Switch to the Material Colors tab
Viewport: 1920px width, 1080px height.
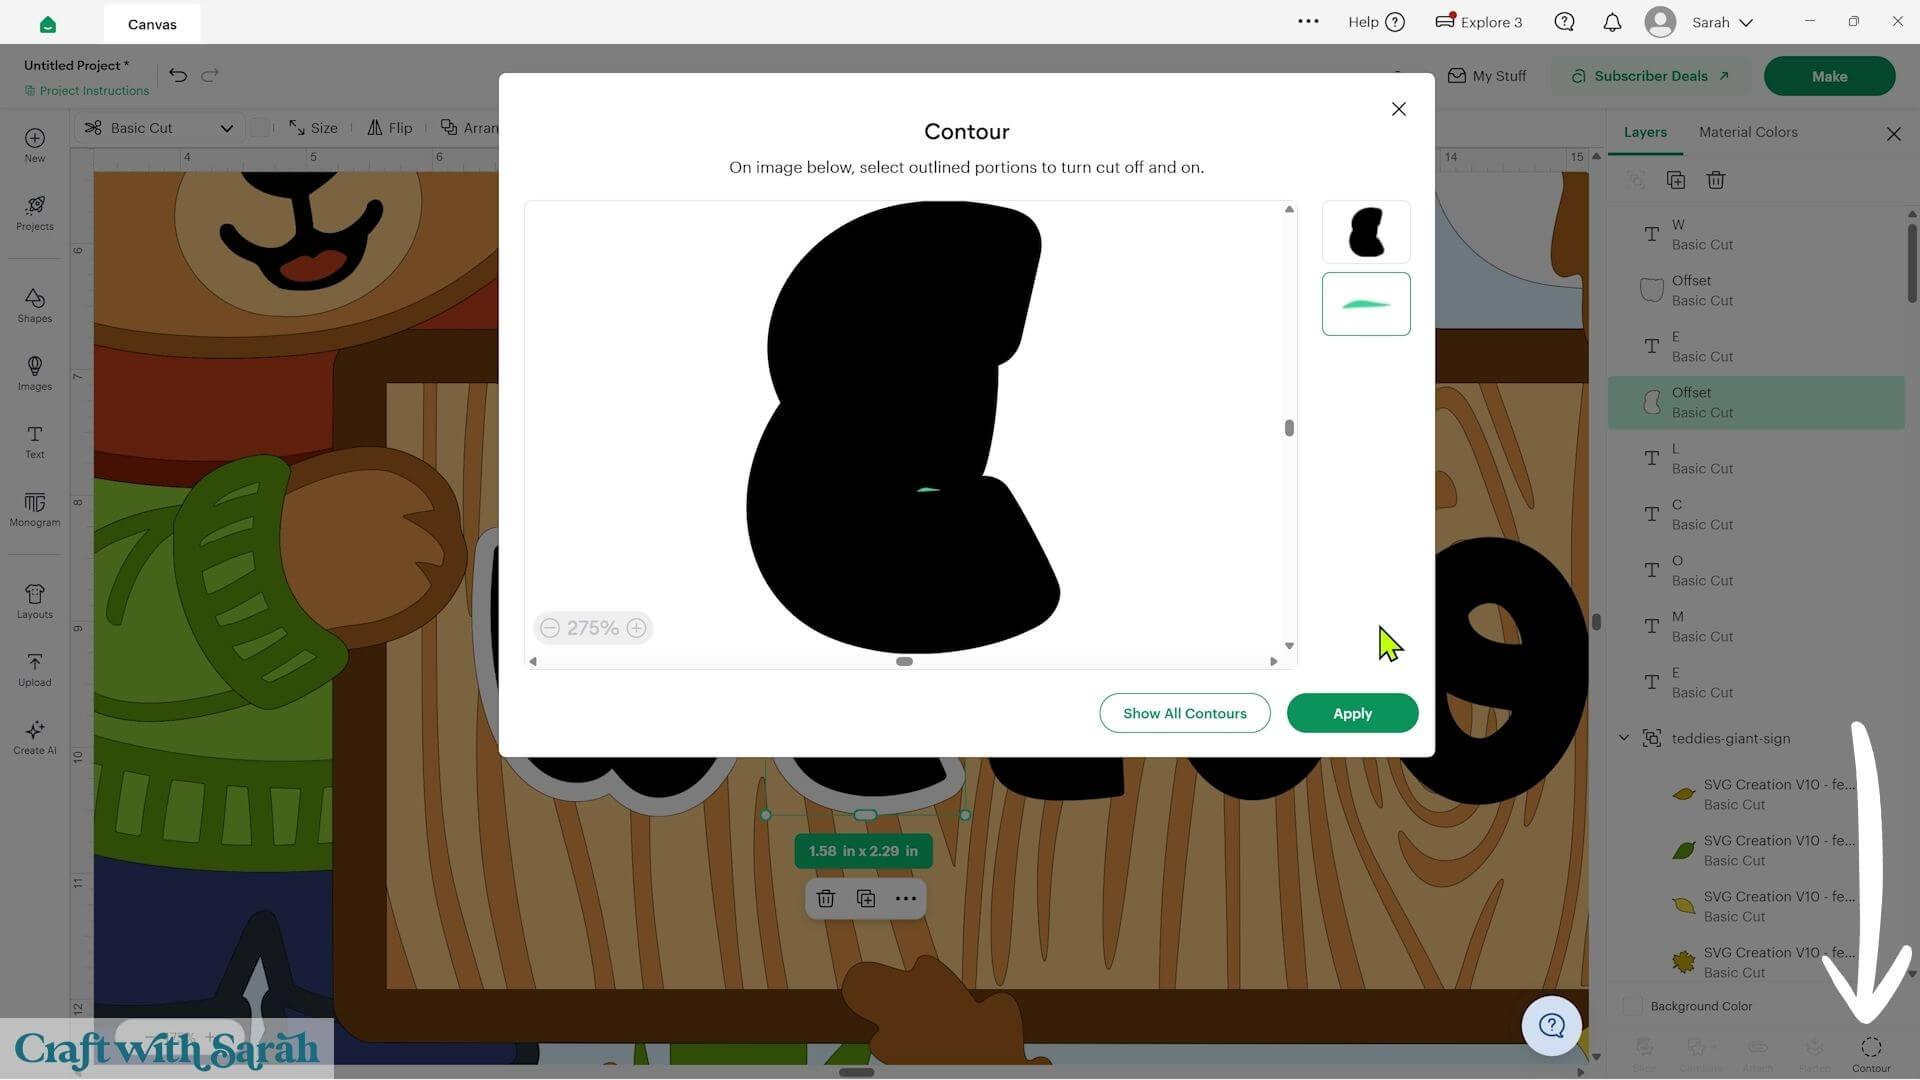pos(1748,132)
